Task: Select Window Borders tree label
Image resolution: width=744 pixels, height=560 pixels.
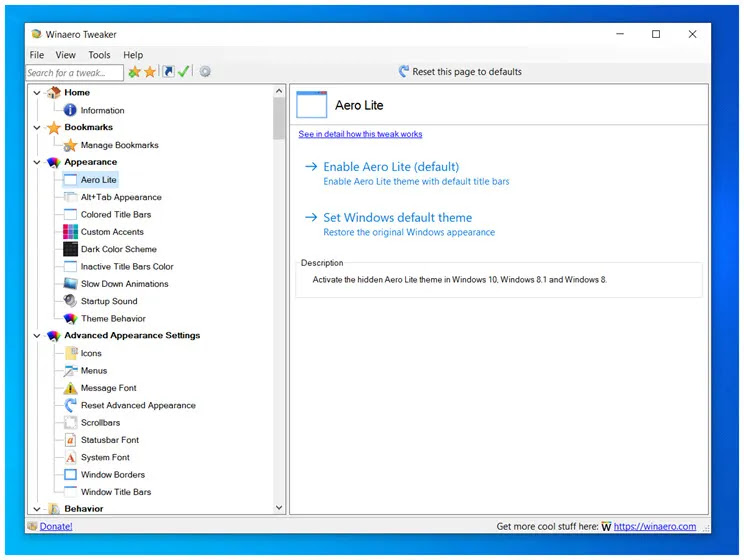Action: (x=113, y=475)
